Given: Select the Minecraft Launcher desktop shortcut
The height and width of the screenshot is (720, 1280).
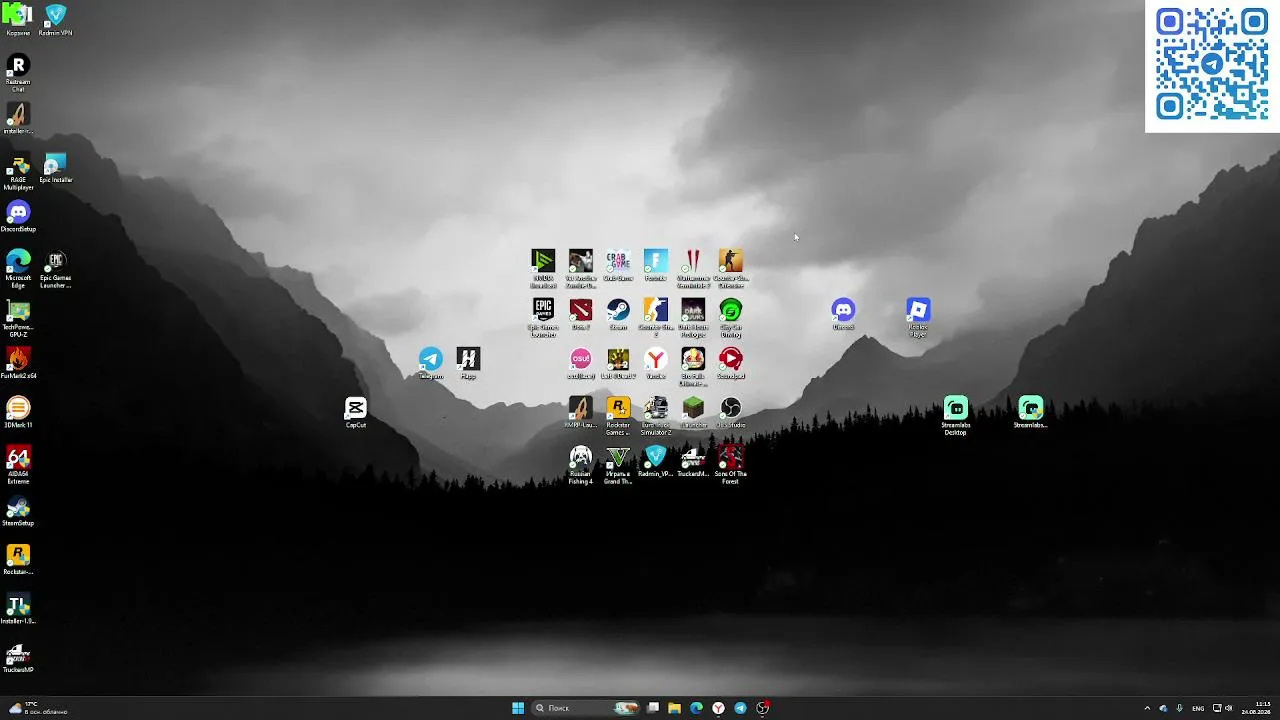Looking at the screenshot, I should (693, 412).
